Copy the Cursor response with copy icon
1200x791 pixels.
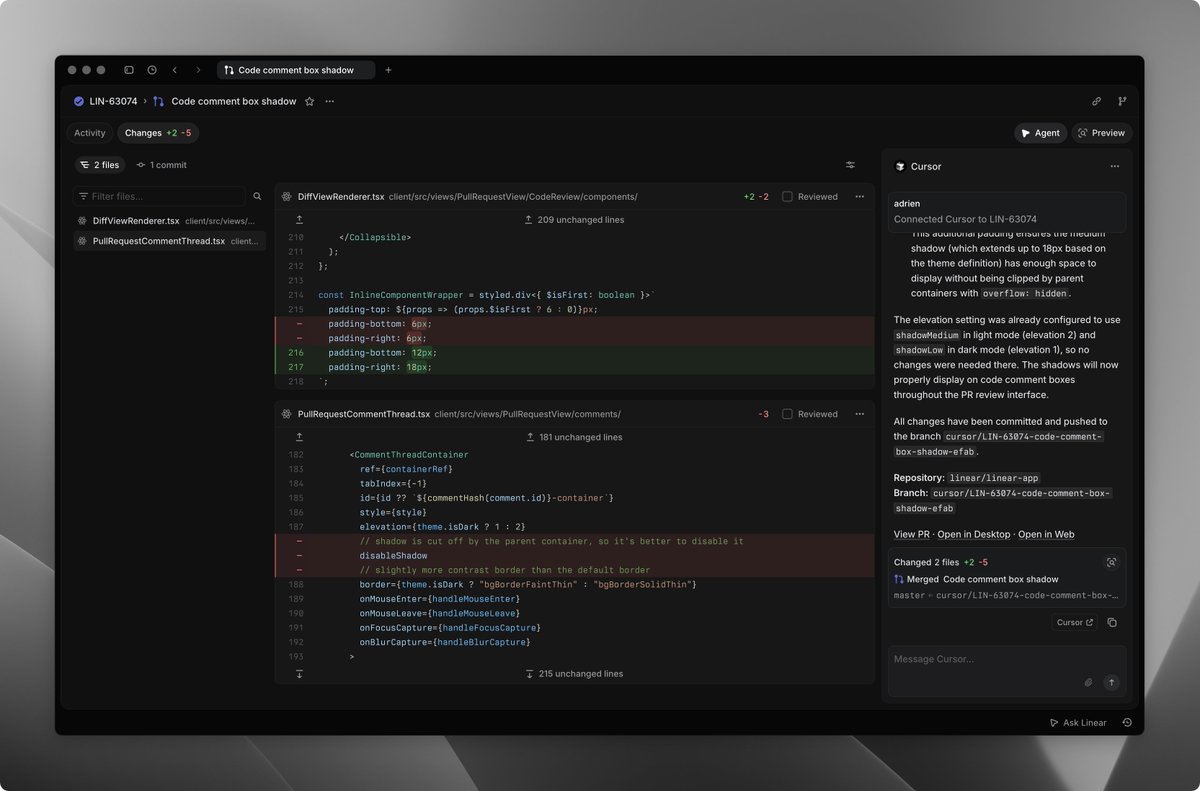click(1112, 622)
